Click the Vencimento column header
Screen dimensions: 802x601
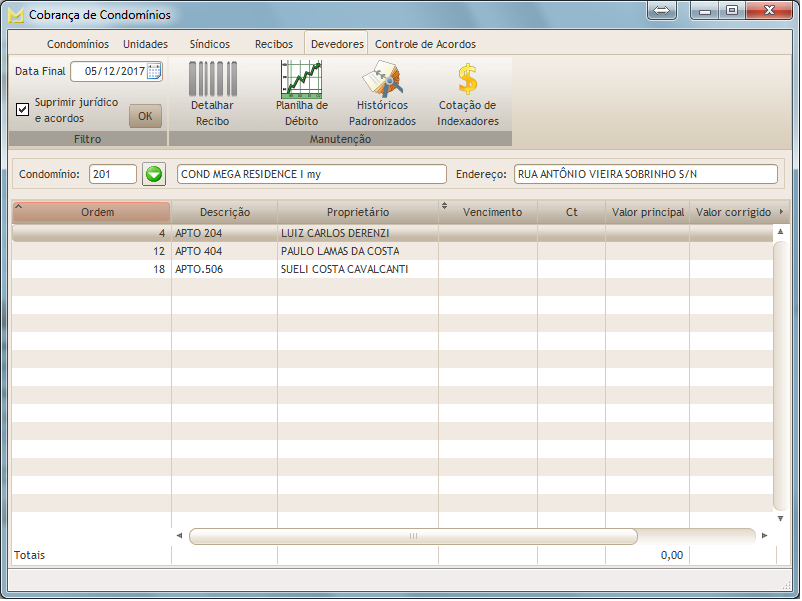(492, 212)
